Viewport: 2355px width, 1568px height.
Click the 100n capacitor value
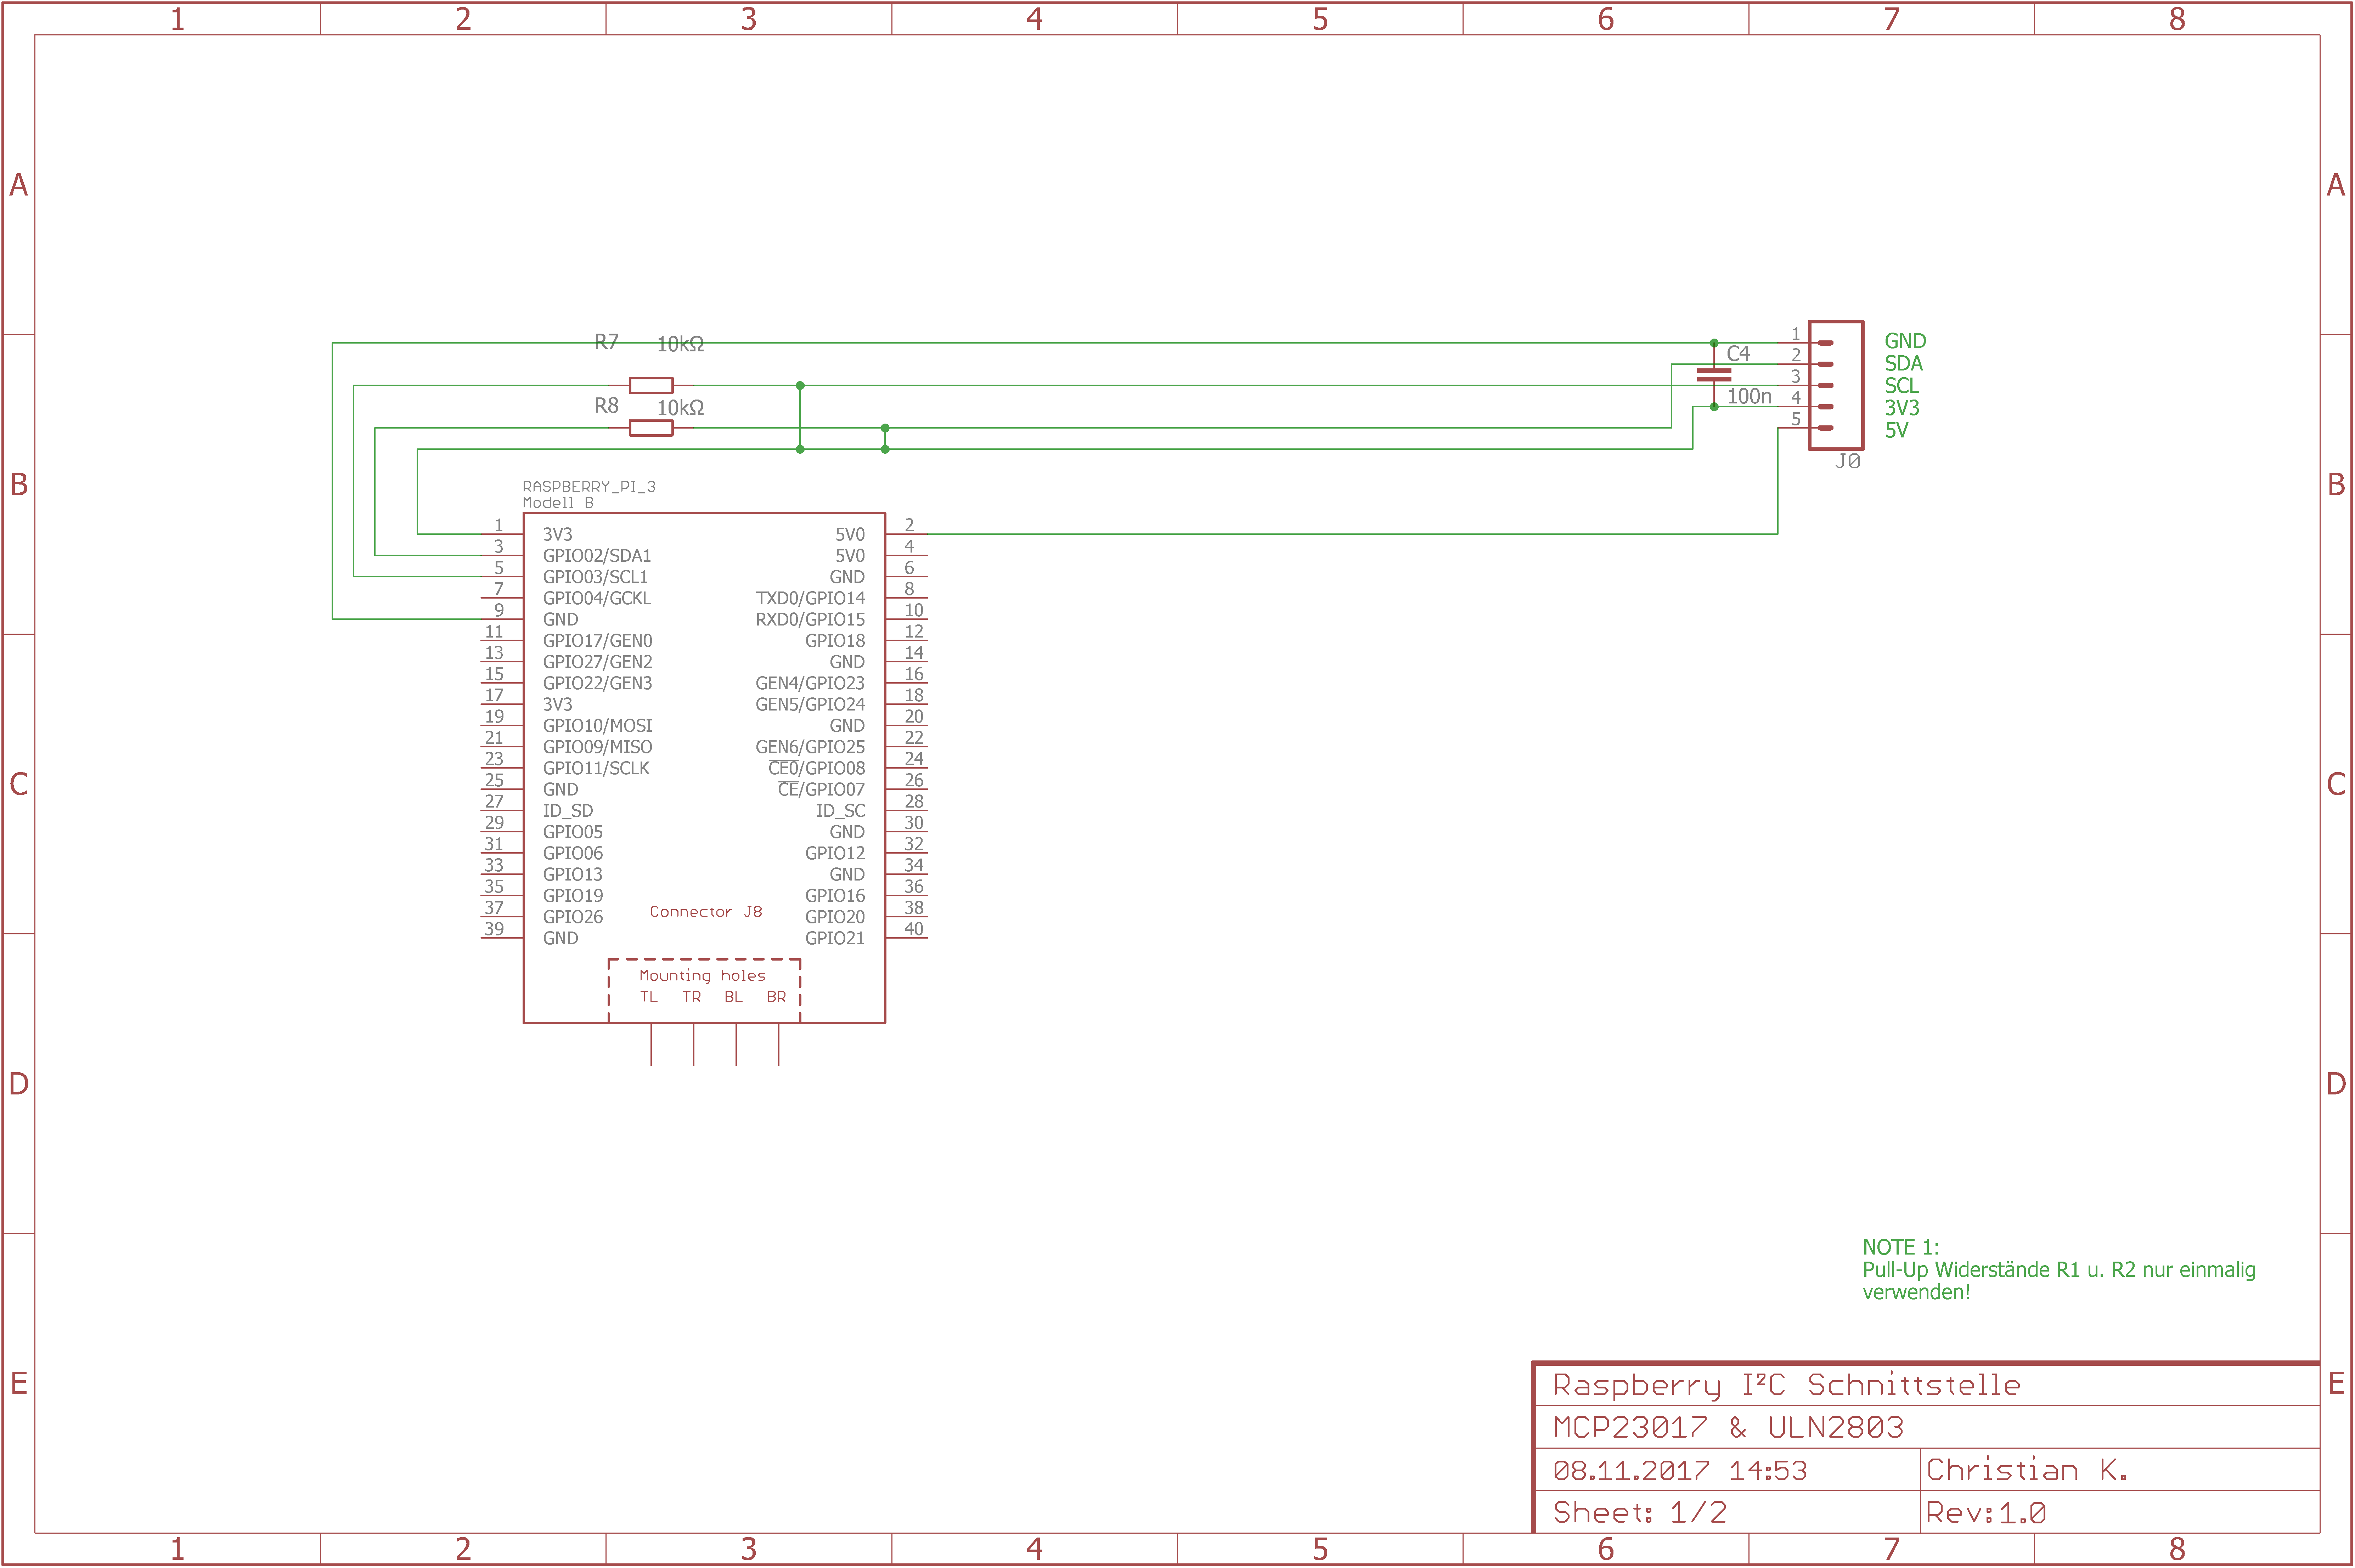pyautogui.click(x=1749, y=397)
